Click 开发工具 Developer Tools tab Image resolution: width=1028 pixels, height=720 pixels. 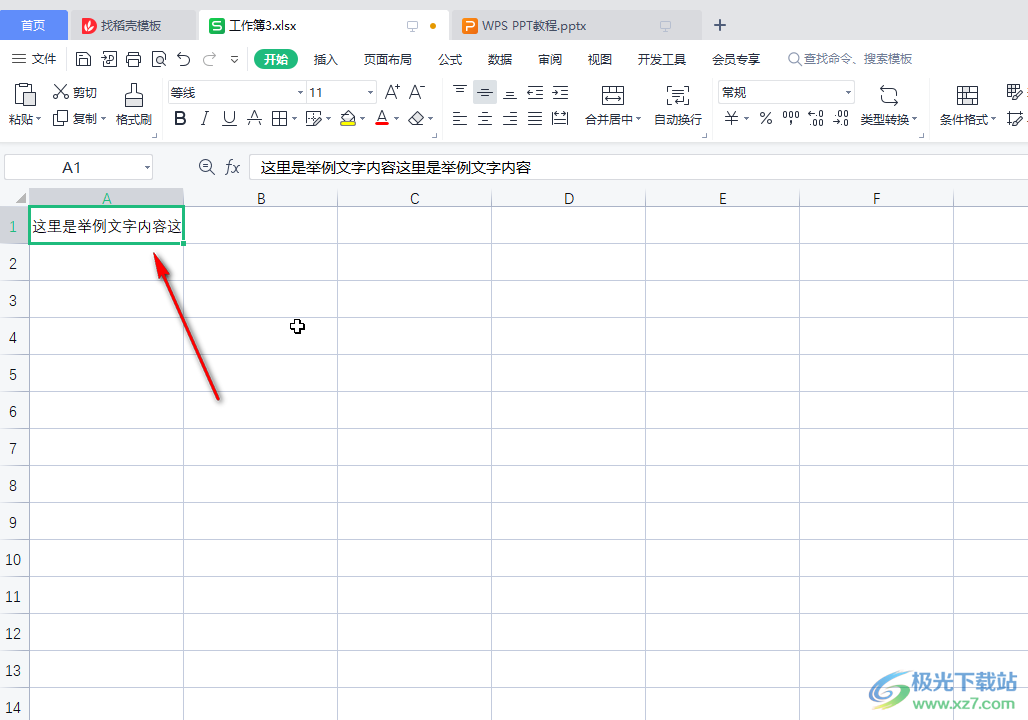tap(662, 60)
